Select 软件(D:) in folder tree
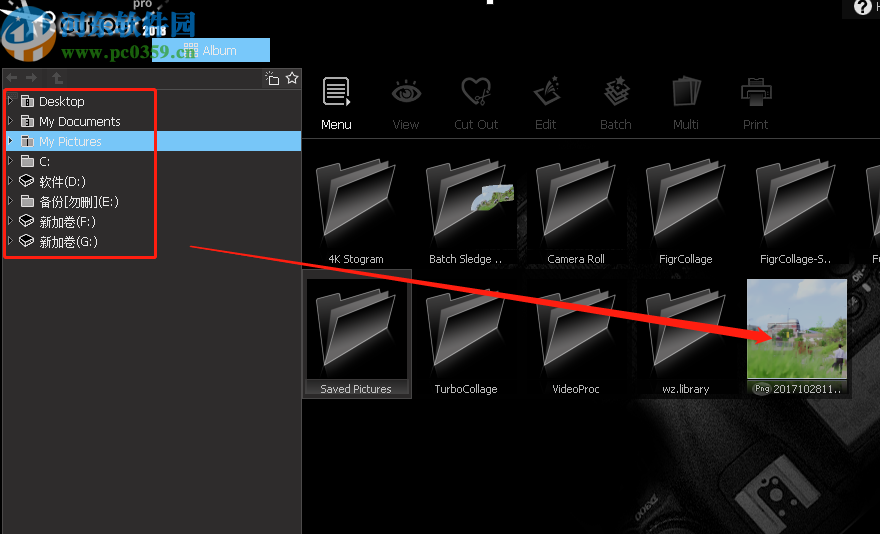This screenshot has width=880, height=534. click(62, 181)
